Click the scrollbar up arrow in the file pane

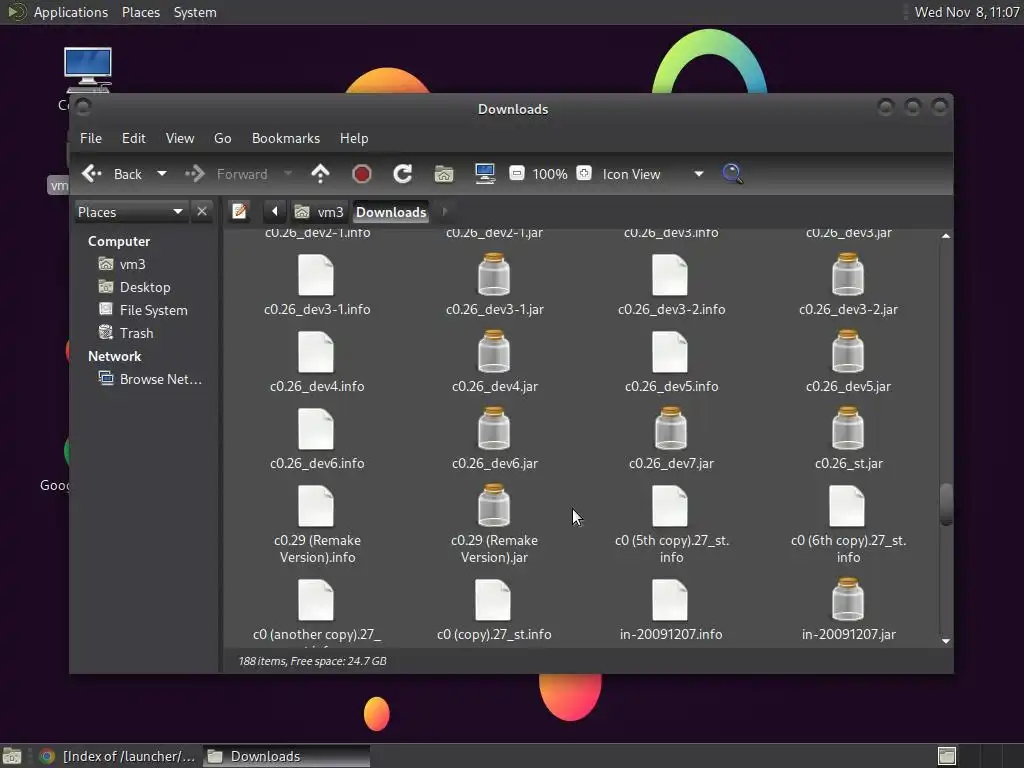click(x=946, y=236)
